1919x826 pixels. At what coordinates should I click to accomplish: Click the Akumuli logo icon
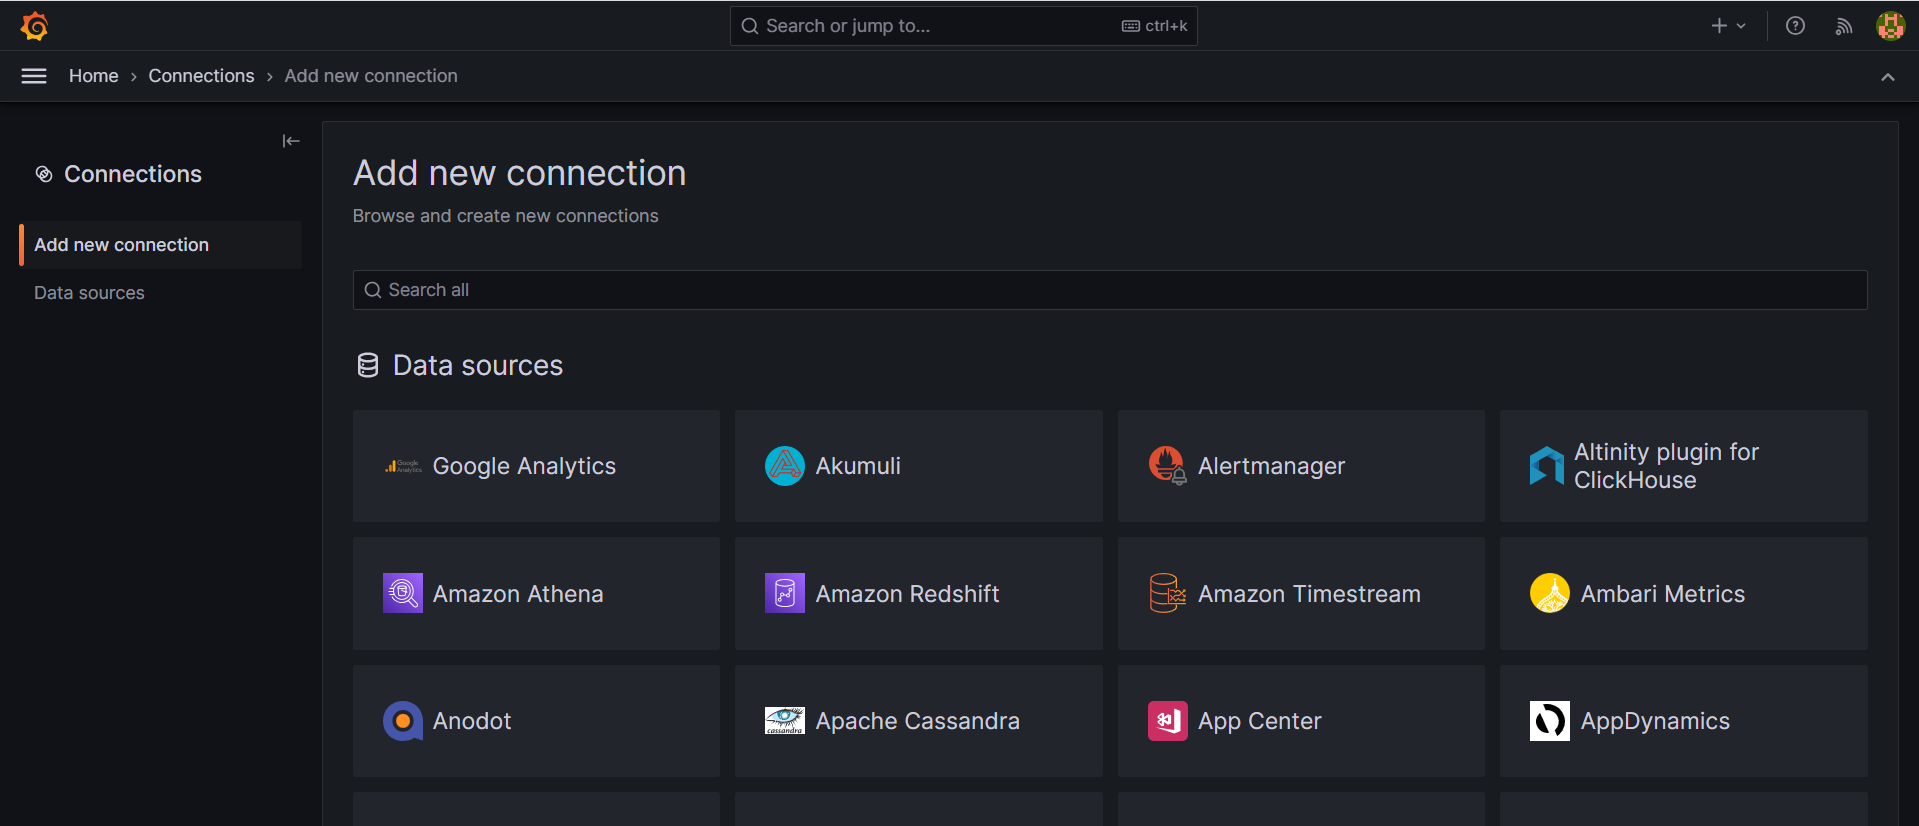click(x=785, y=466)
